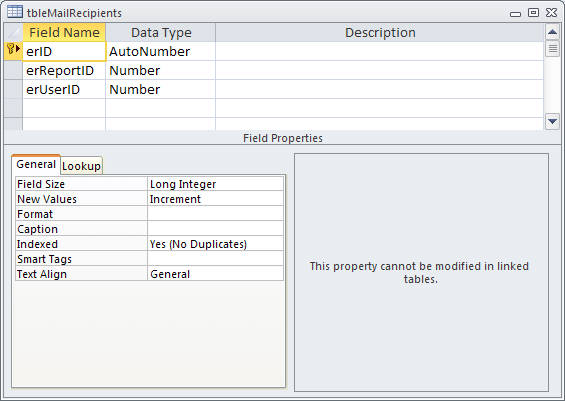Click the empty Caption property field

point(215,229)
